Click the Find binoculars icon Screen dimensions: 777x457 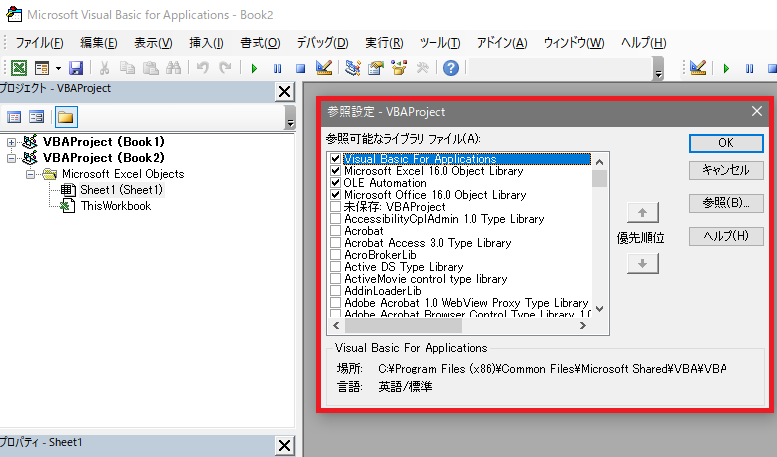pyautogui.click(x=173, y=68)
